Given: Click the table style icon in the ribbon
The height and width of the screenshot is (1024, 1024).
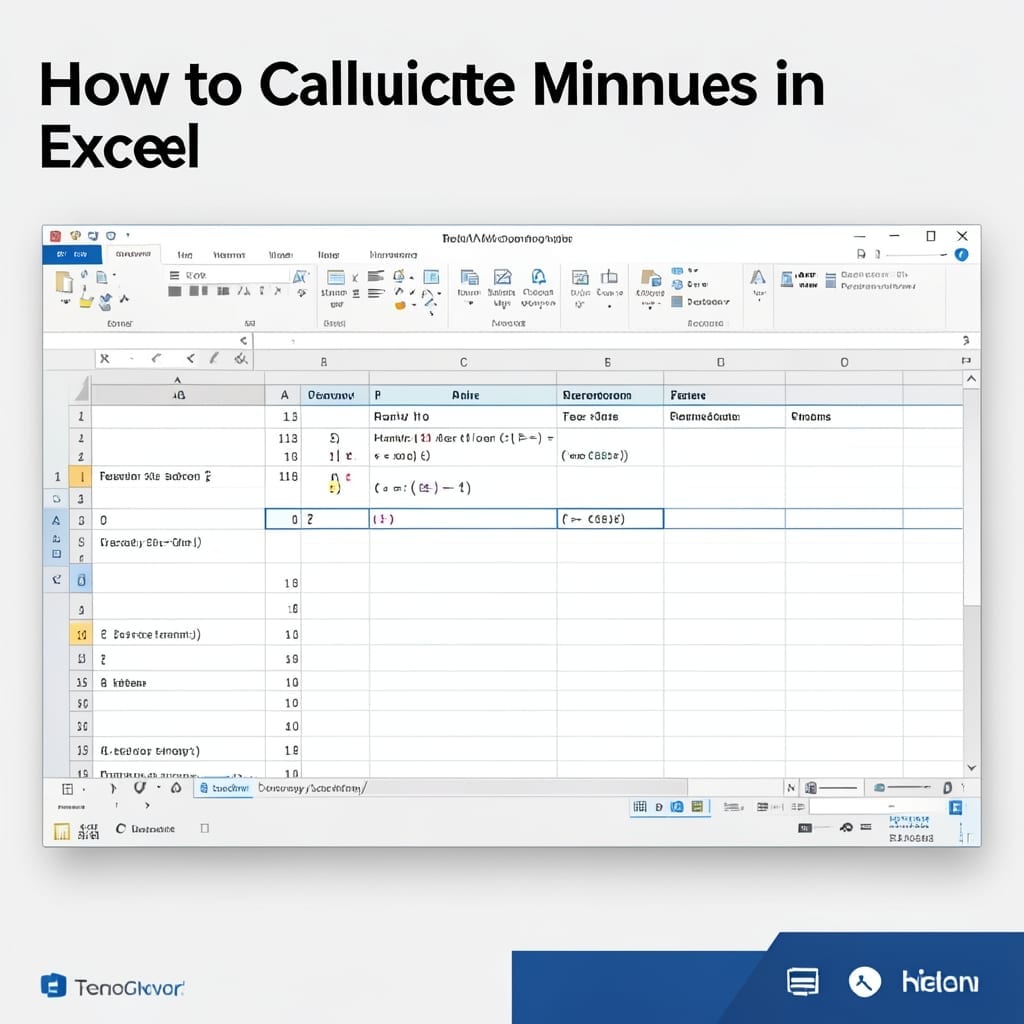Looking at the screenshot, I should [x=336, y=278].
